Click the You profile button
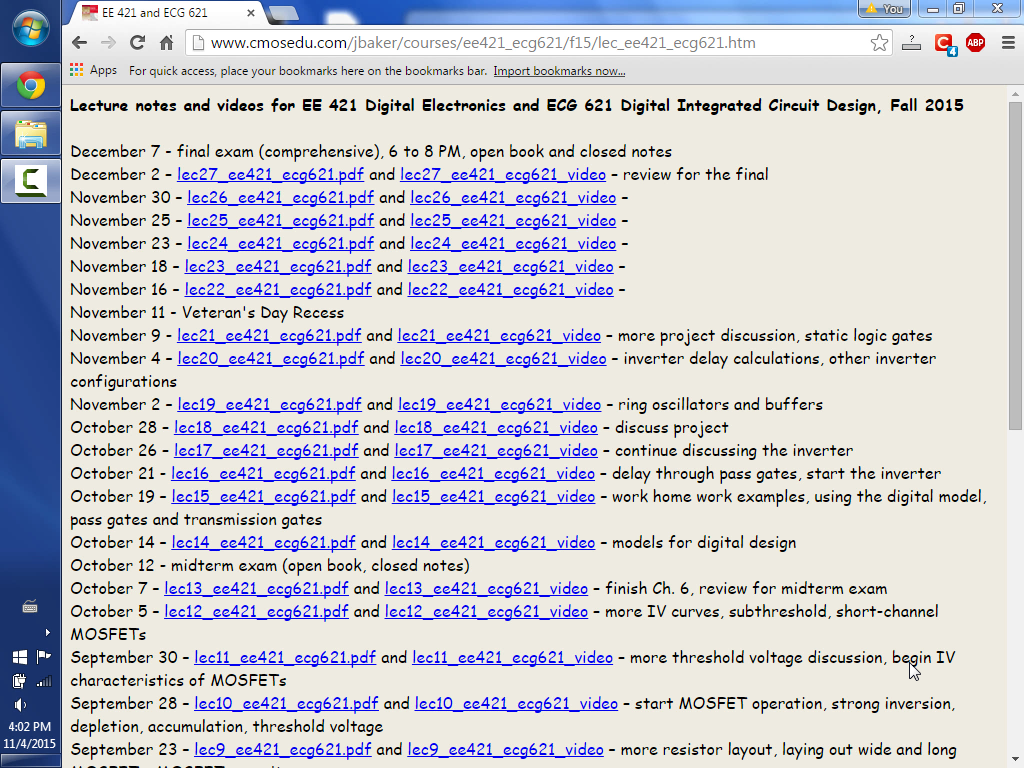The height and width of the screenshot is (768, 1024). [x=884, y=8]
